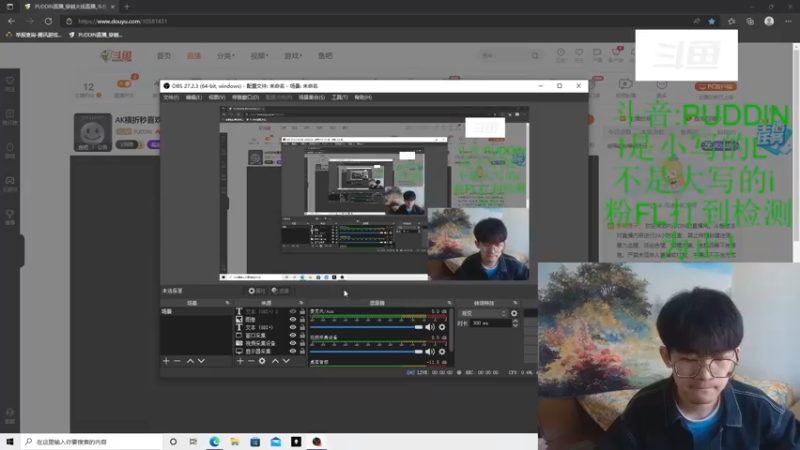The width and height of the screenshot is (800, 450).
Task: Lock the image source
Action: (x=302, y=319)
